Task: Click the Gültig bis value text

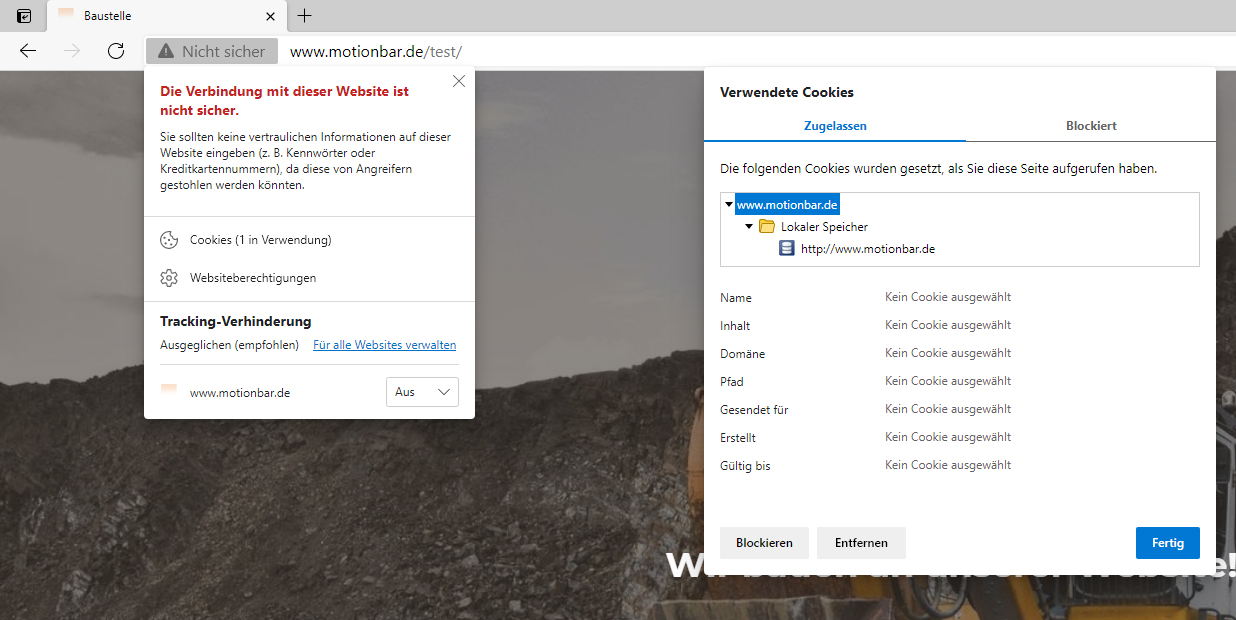Action: (948, 465)
